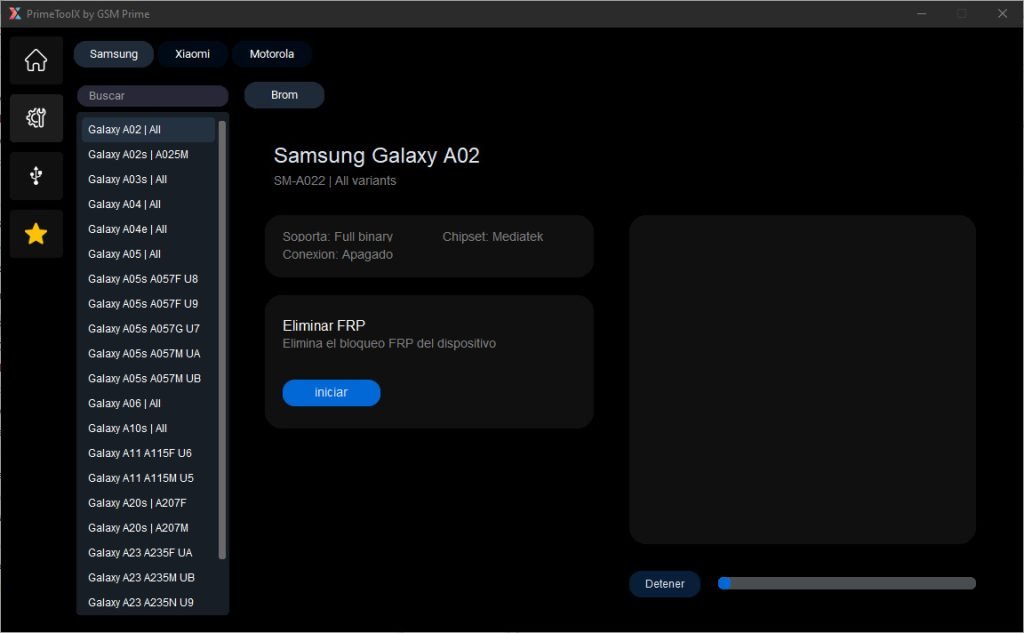
Task: Click into the Buscar search field
Action: [x=152, y=96]
